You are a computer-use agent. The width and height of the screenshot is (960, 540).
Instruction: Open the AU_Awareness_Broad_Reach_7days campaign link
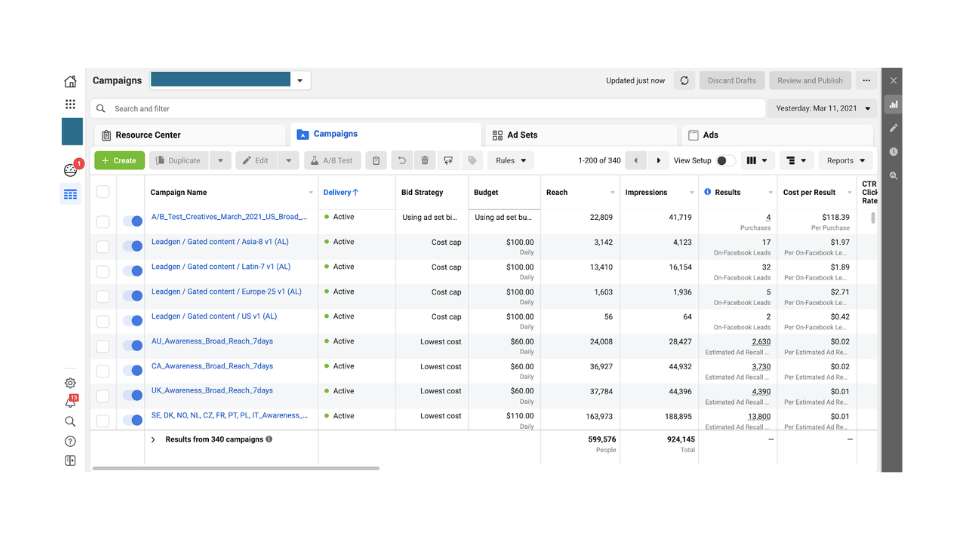[212, 341]
